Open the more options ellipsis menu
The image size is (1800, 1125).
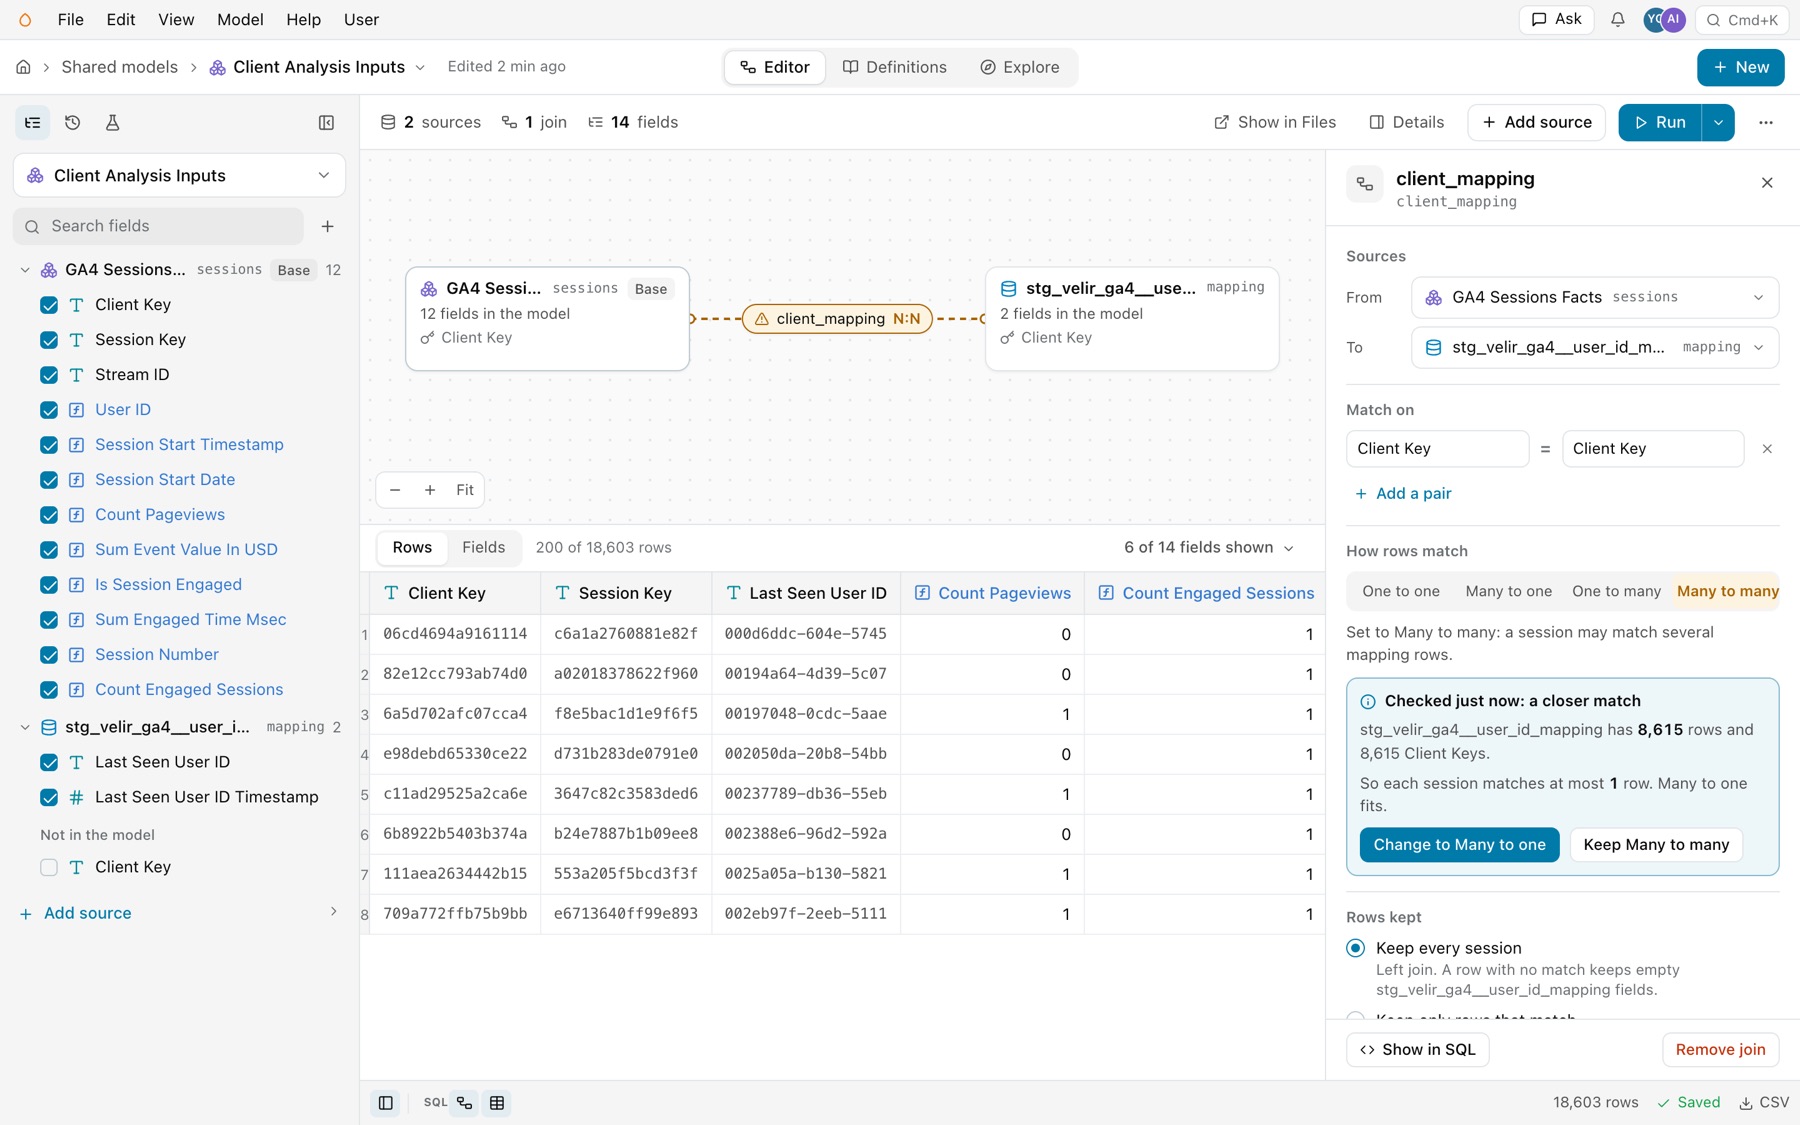[x=1765, y=122]
